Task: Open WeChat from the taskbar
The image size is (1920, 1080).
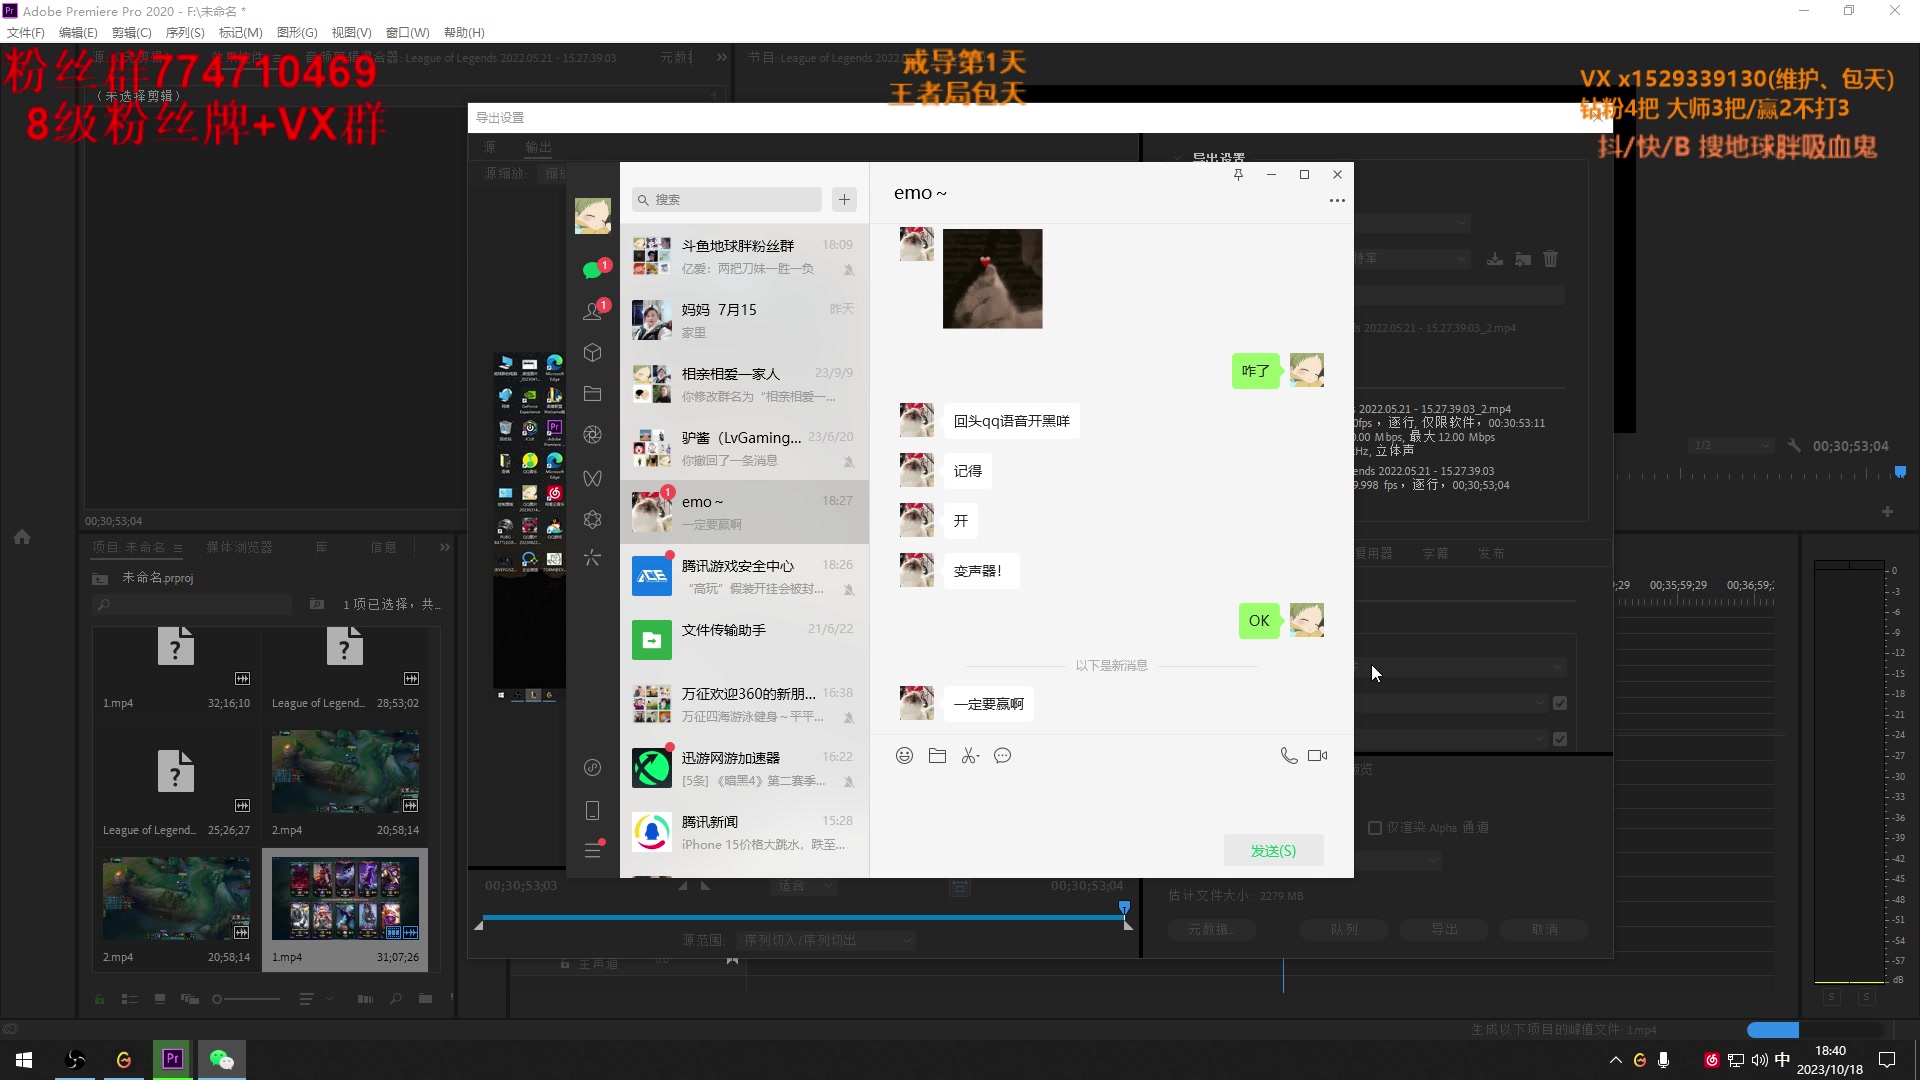Action: tap(221, 1060)
